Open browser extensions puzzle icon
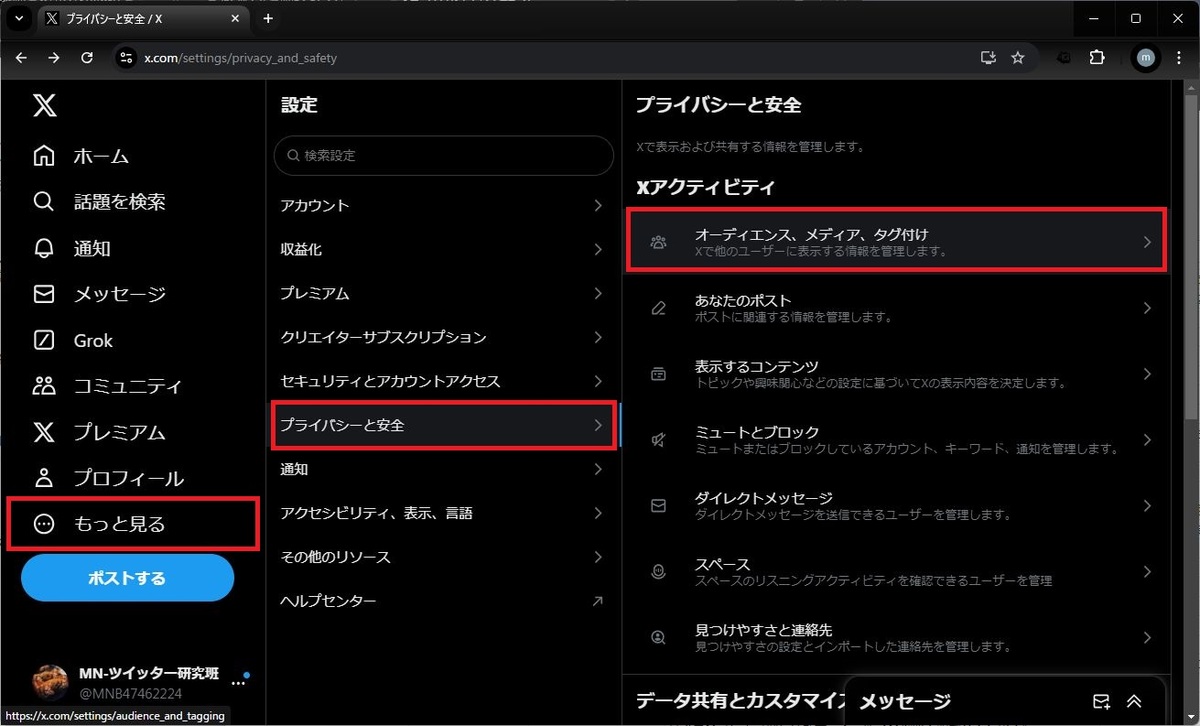 tap(1097, 58)
